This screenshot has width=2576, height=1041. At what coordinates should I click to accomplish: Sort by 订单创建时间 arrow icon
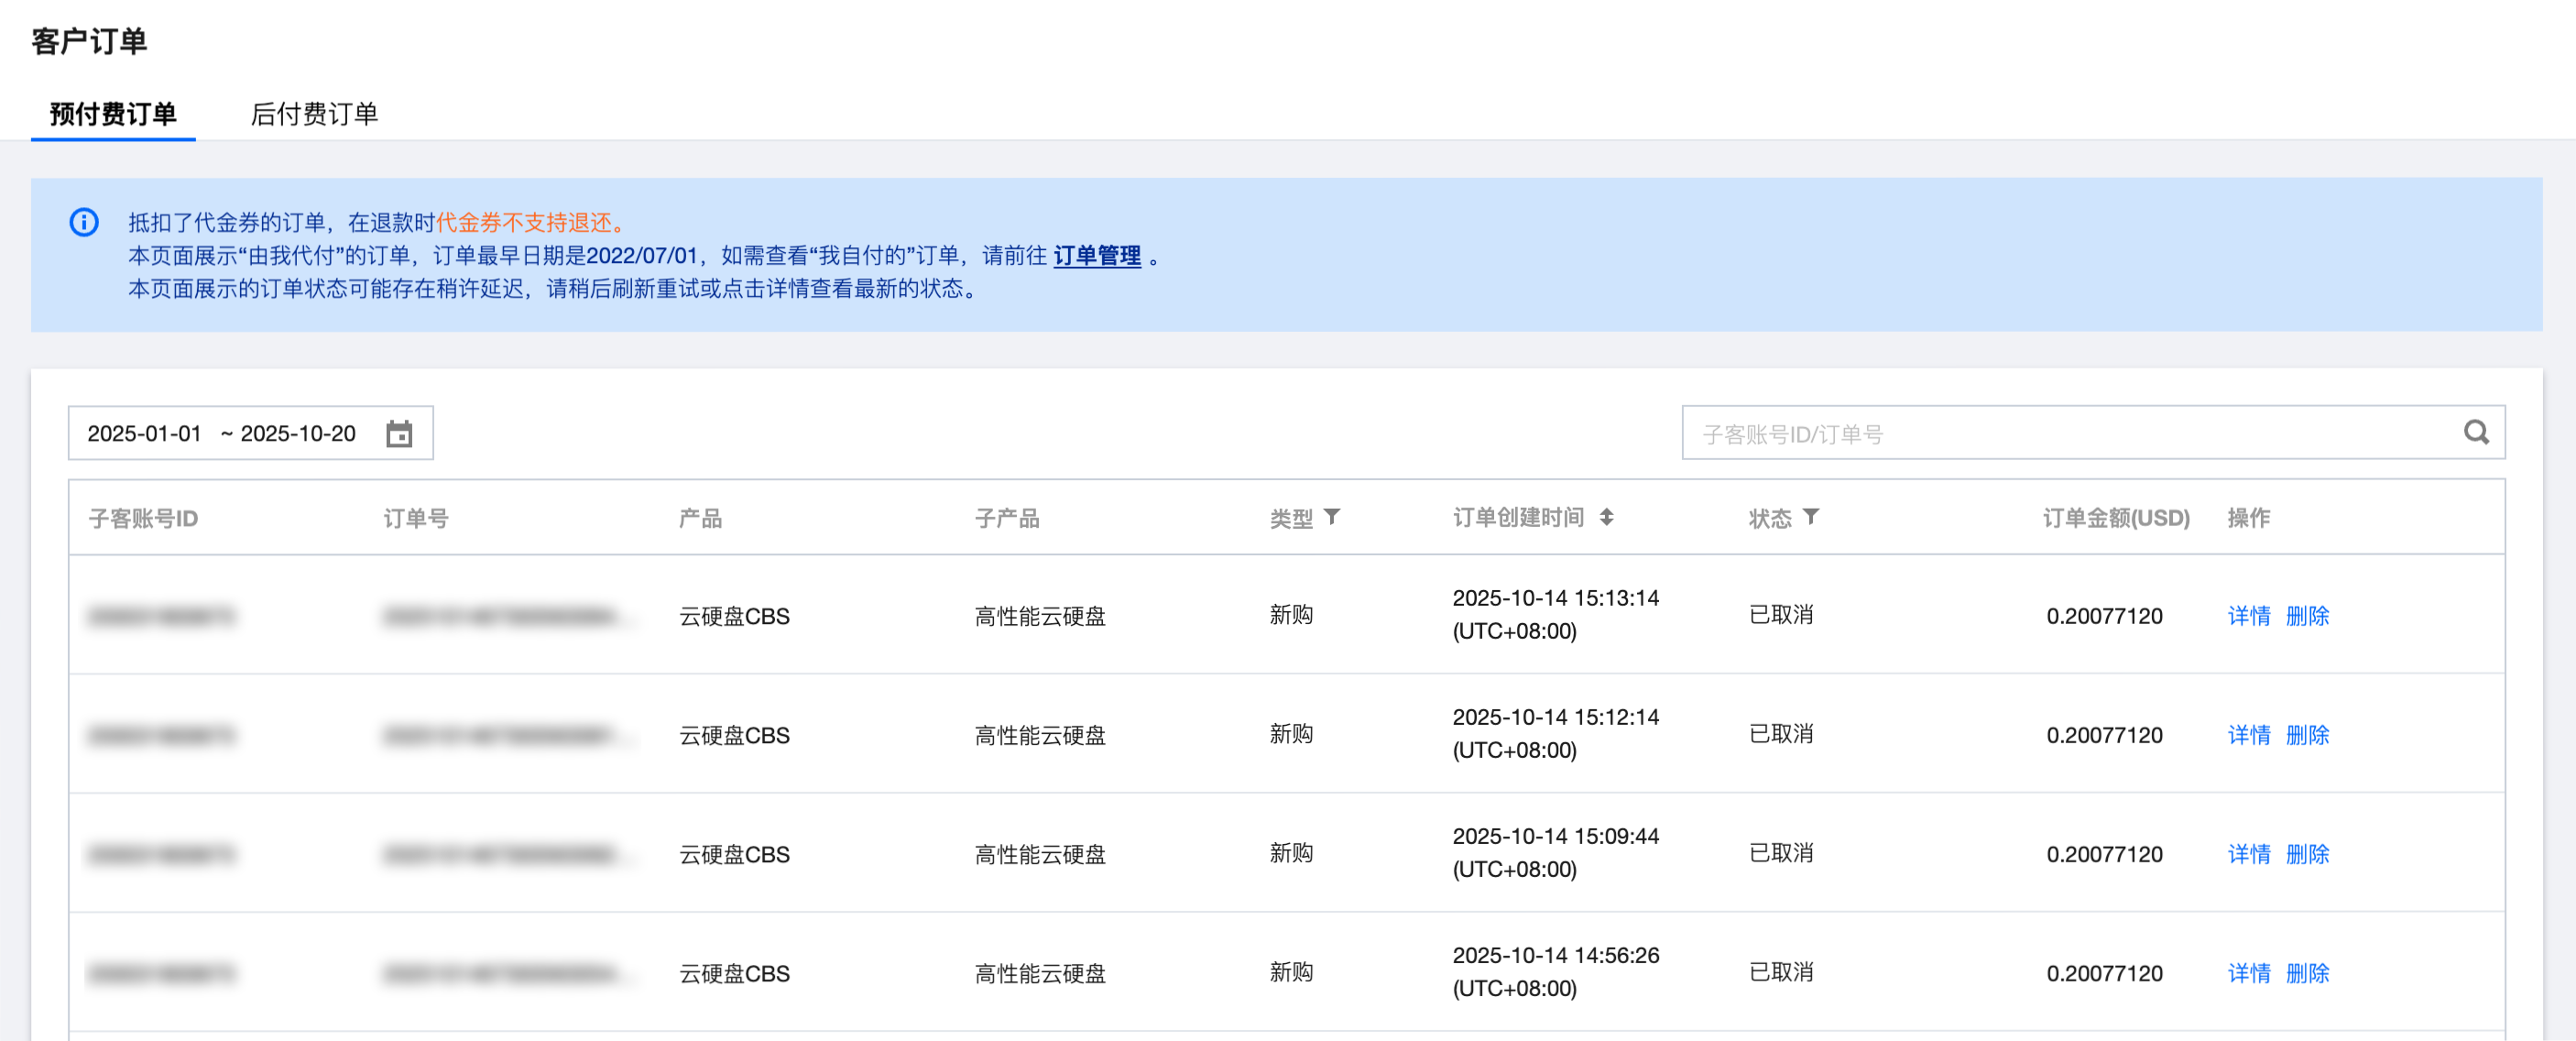1606,517
